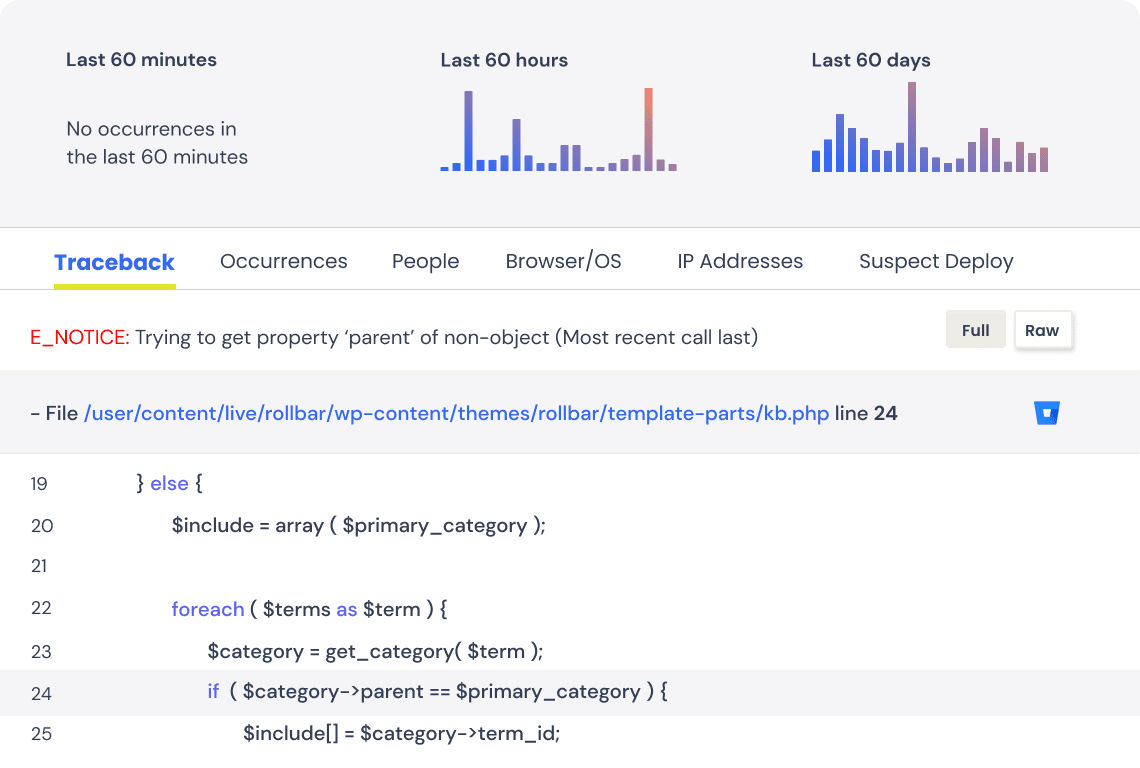Viewport: 1140px width, 768px height.
Task: Click the Bitbucket icon beside file path
Action: 1047,413
